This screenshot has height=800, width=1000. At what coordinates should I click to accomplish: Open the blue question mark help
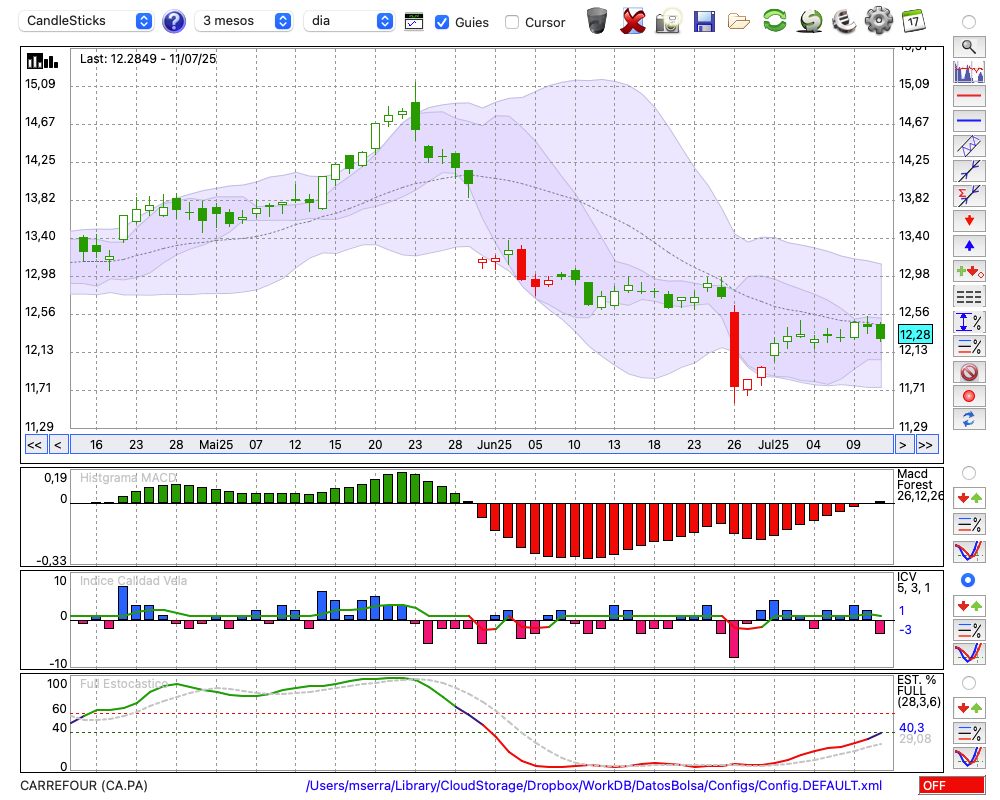click(173, 22)
